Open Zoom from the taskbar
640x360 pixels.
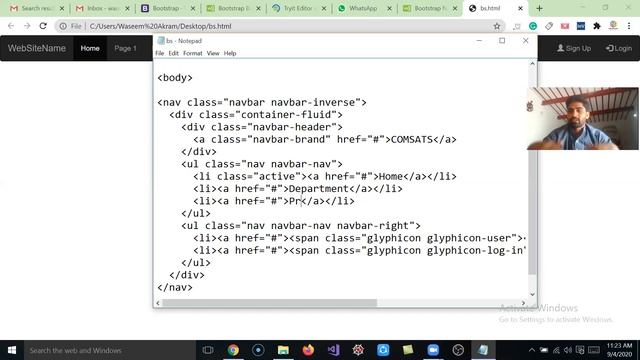[x=433, y=350]
